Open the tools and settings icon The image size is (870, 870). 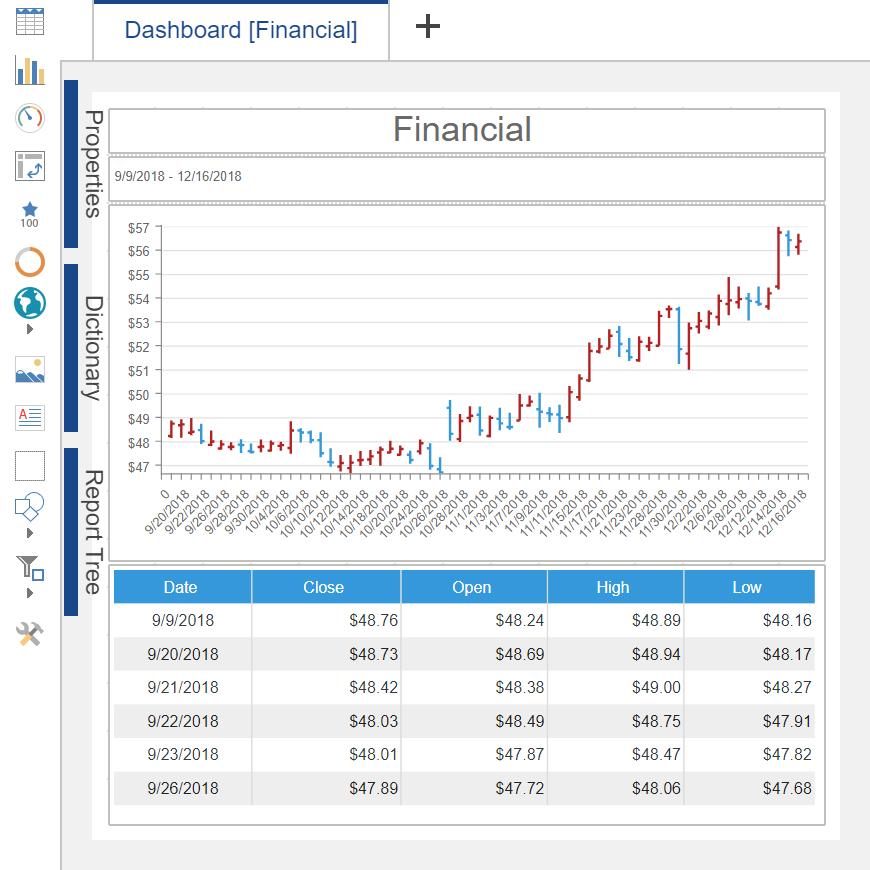pyautogui.click(x=30, y=634)
